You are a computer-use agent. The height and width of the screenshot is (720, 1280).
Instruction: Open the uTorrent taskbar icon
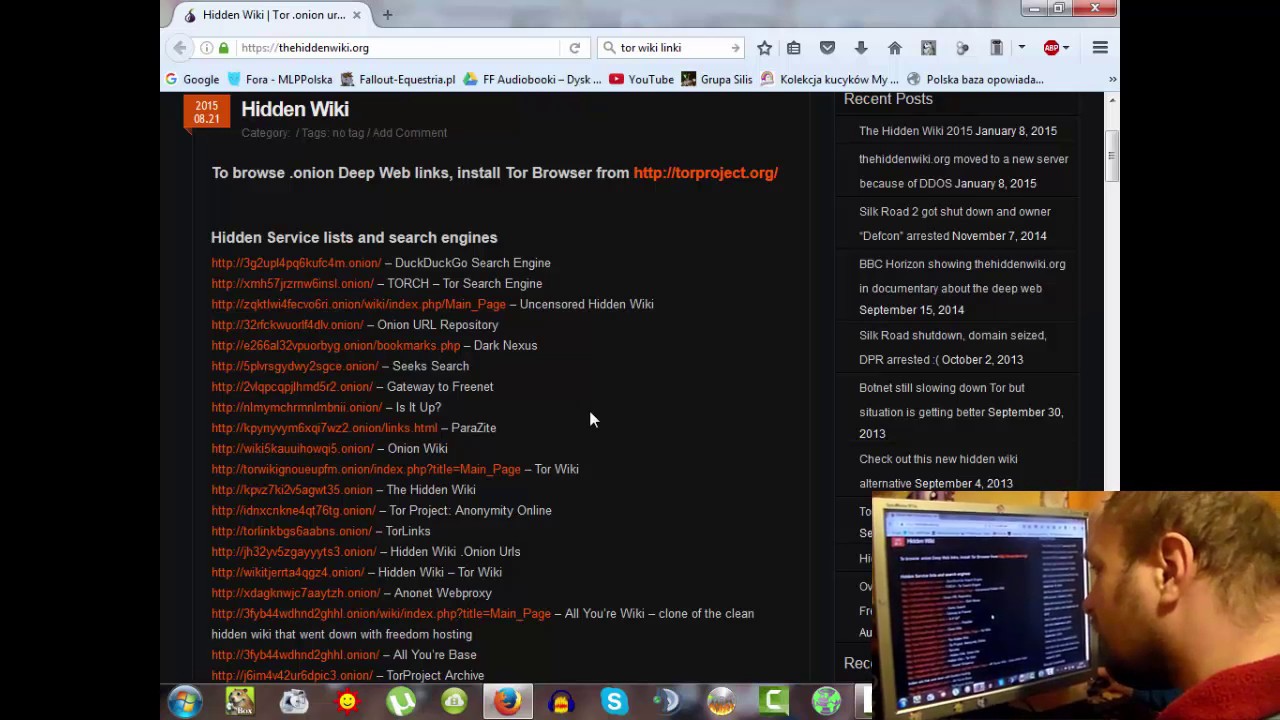tap(401, 702)
